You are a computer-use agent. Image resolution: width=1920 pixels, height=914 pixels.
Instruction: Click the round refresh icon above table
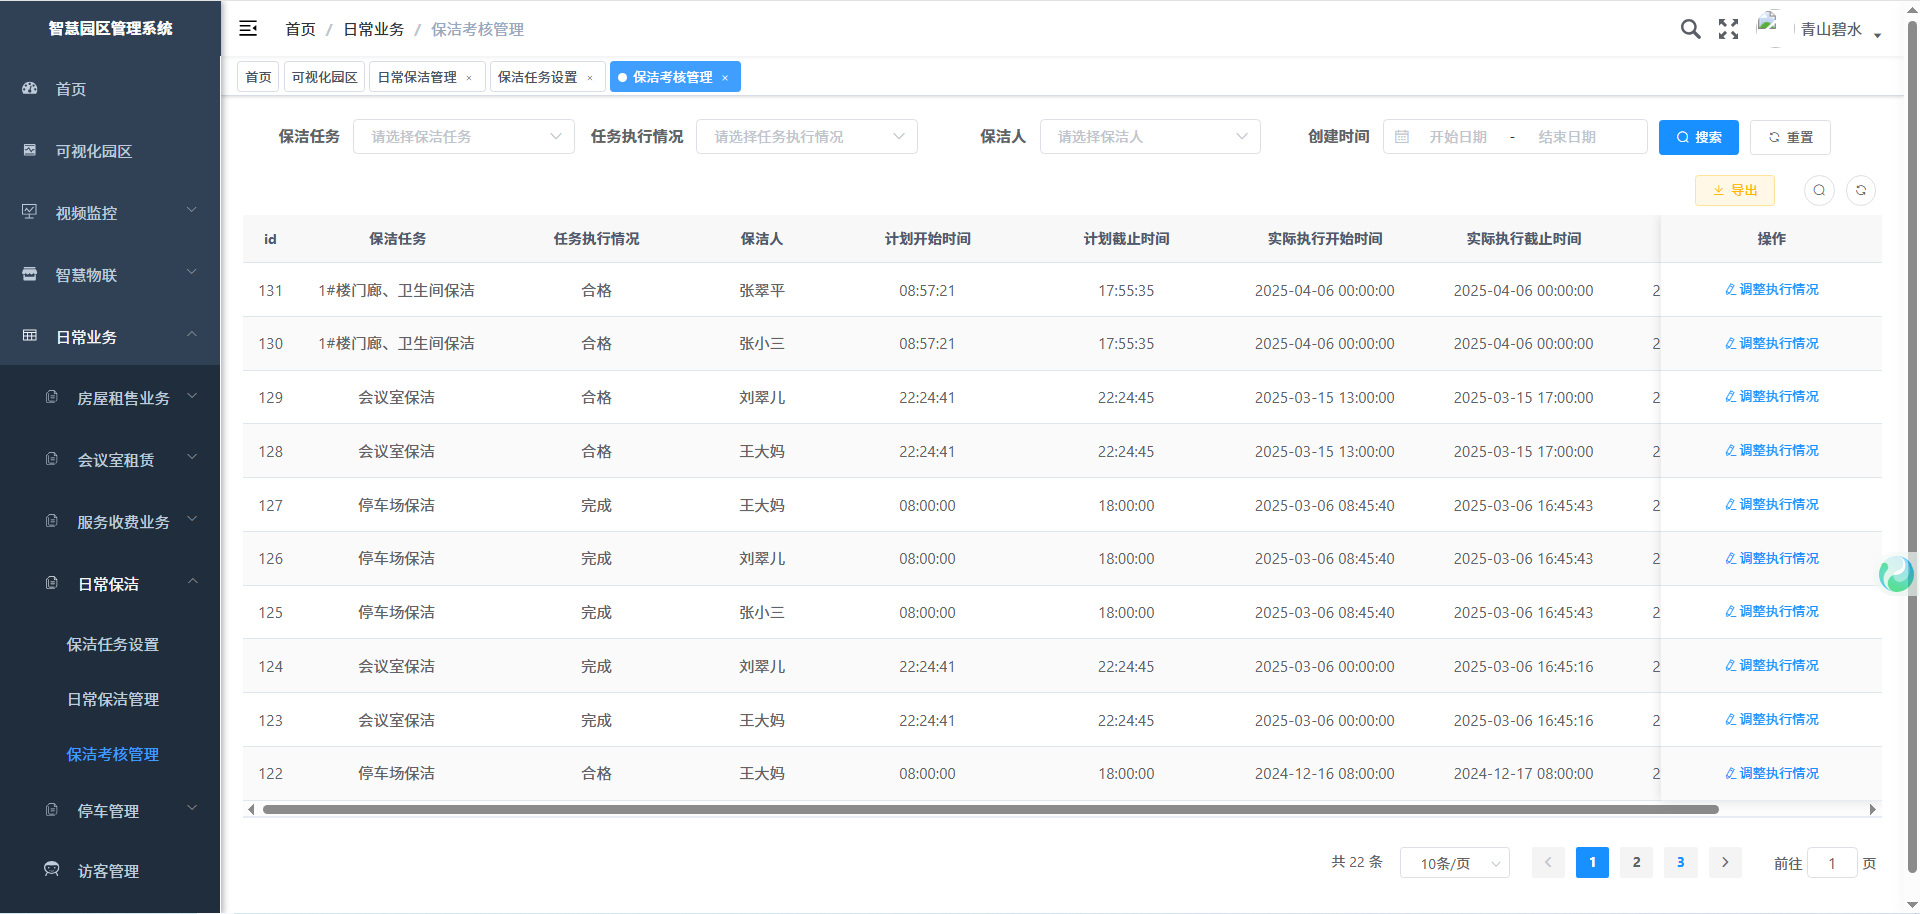click(x=1860, y=190)
